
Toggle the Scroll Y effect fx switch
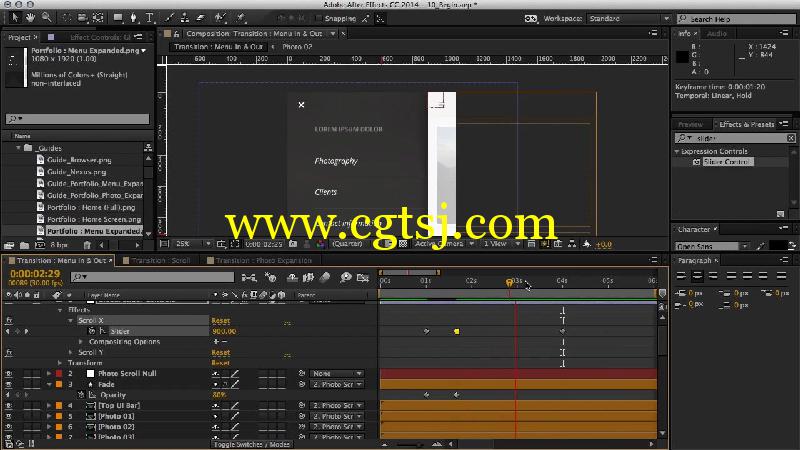9,353
